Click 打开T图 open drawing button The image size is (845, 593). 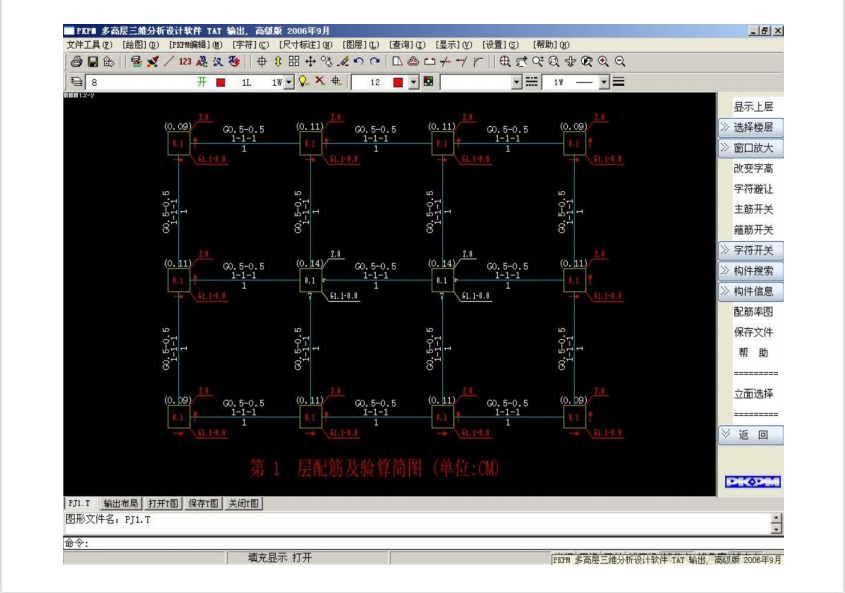[163, 504]
